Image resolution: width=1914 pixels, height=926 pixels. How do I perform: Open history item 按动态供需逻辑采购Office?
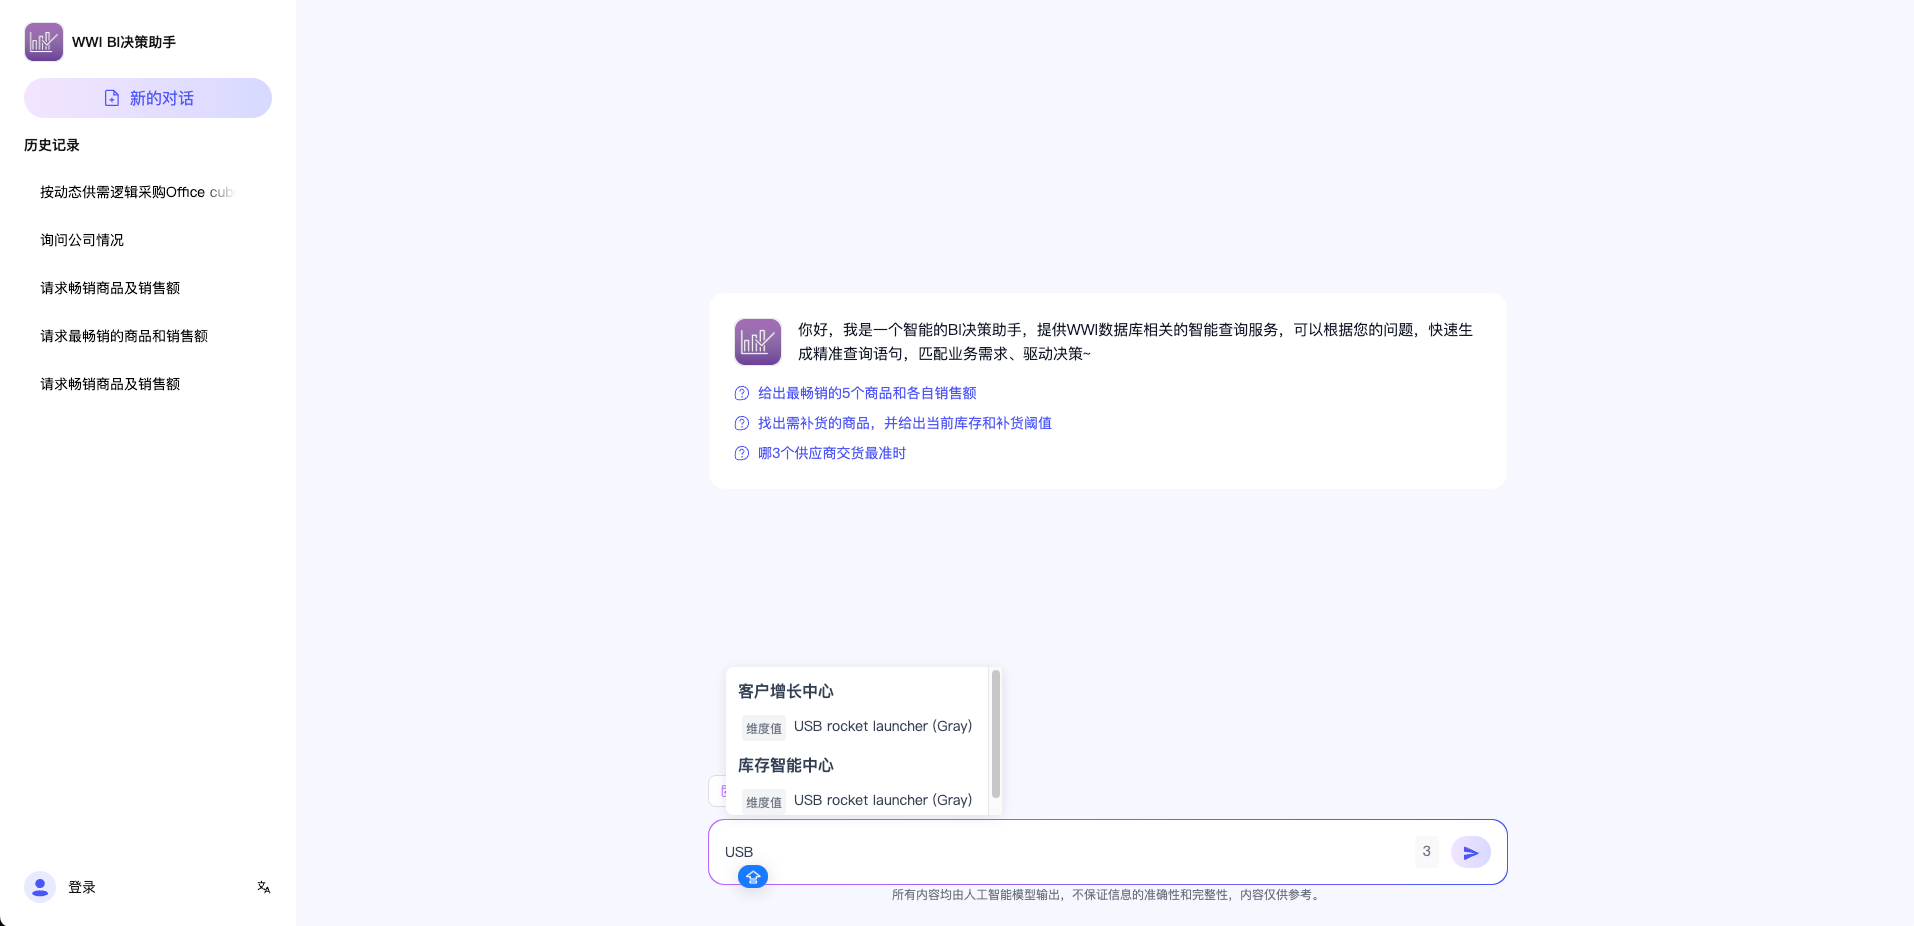(x=136, y=192)
